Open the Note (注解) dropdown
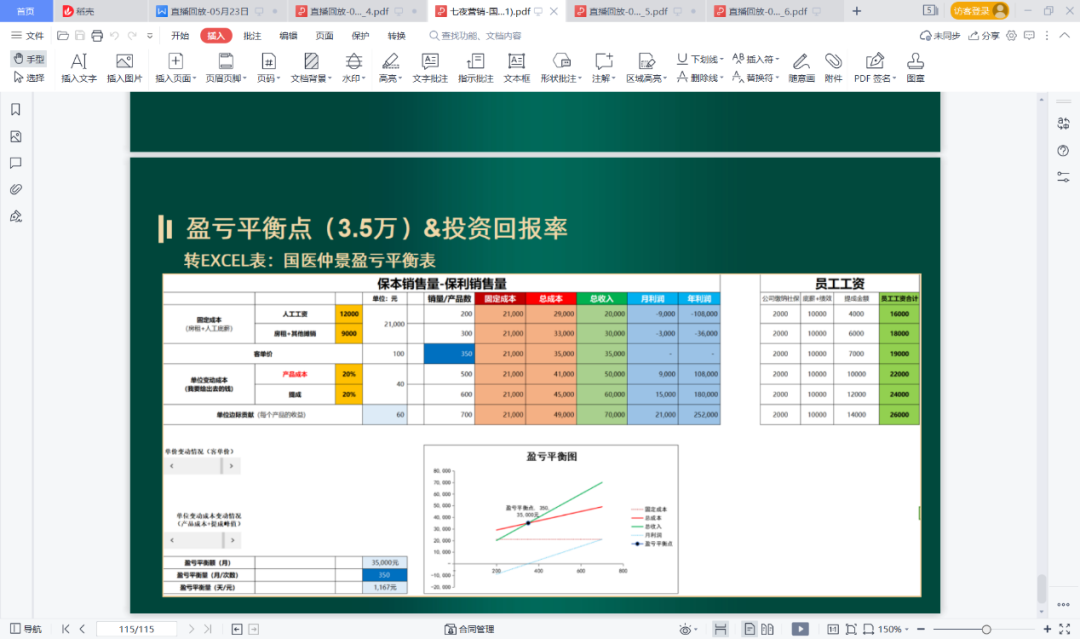The image size is (1080, 639). tap(603, 68)
